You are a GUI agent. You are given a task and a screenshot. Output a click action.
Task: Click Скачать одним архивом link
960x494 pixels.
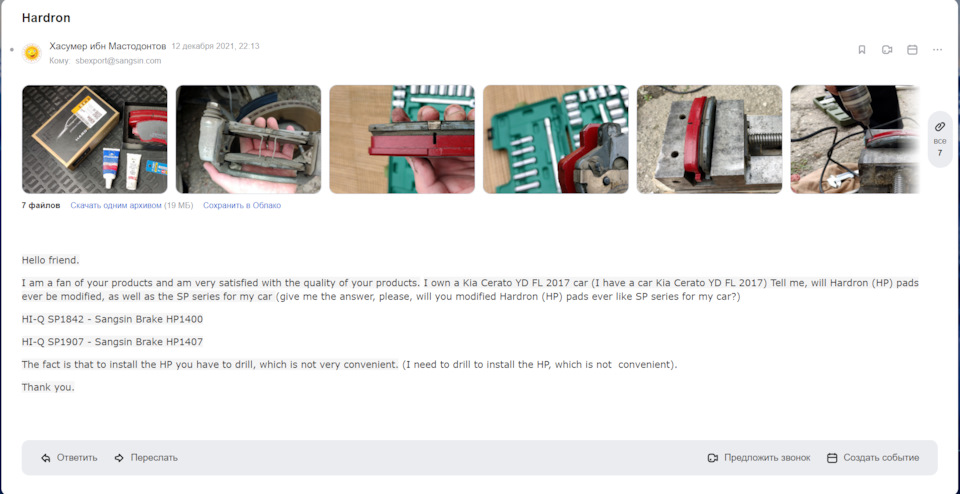coord(116,206)
